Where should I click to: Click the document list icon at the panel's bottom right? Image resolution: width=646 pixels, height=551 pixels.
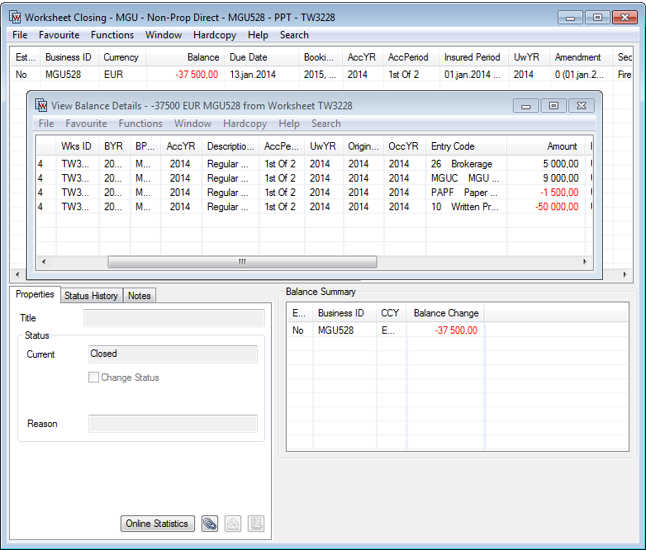point(256,523)
